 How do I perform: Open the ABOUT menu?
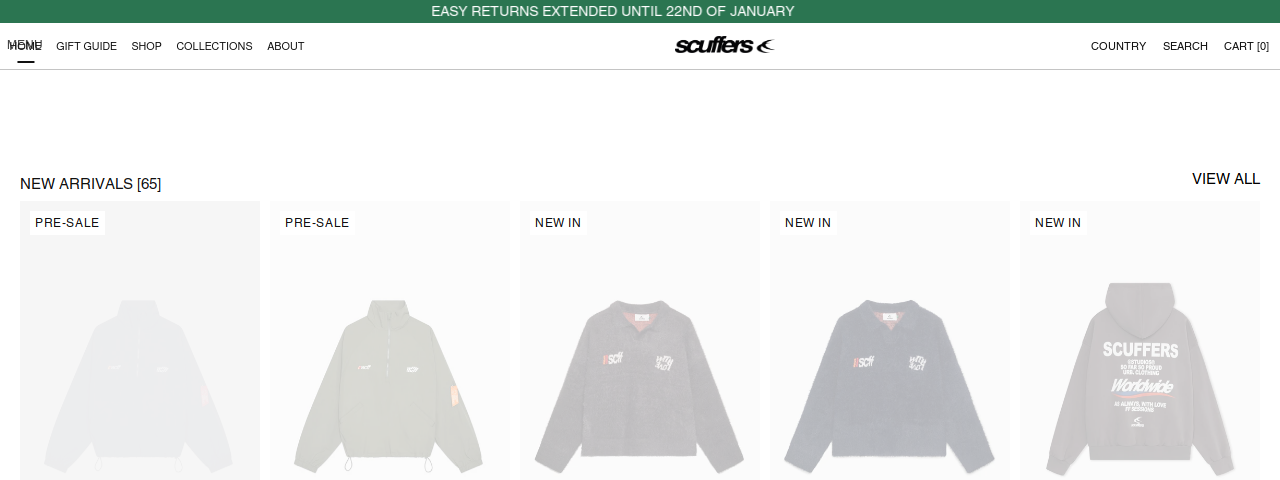[285, 46]
